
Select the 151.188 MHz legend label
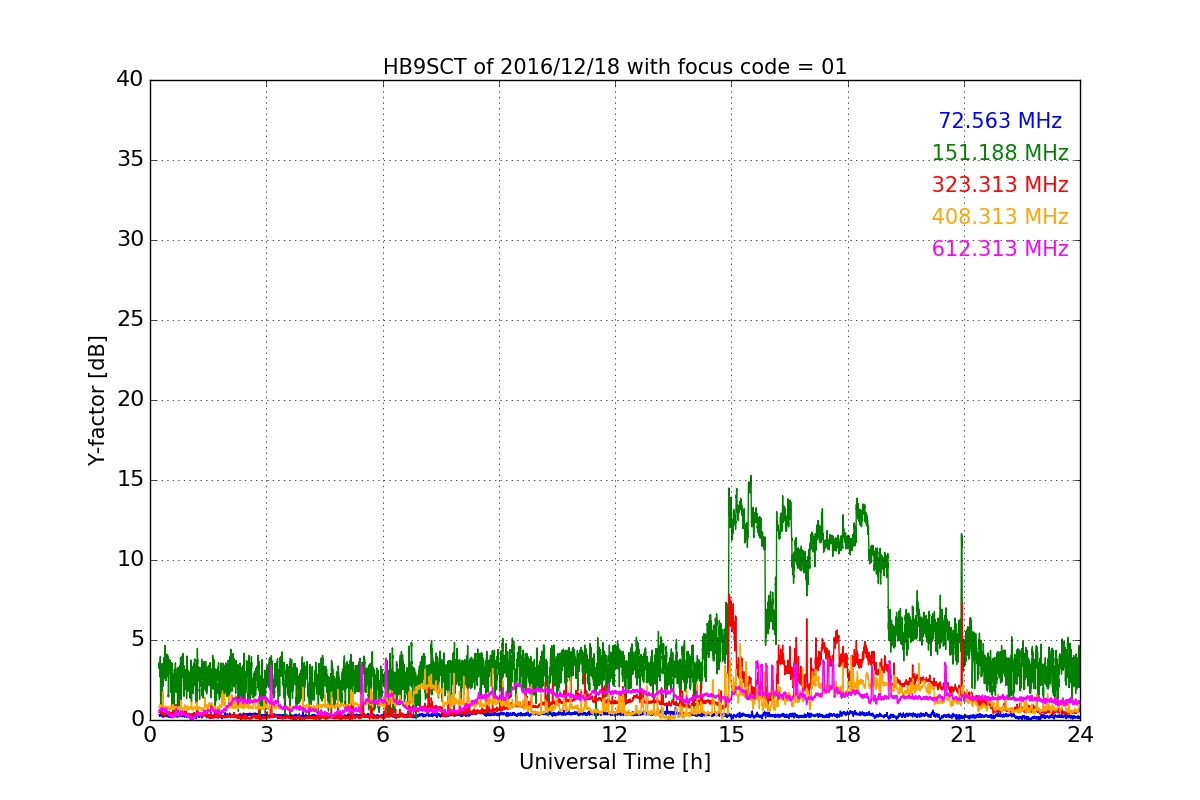pos(1000,153)
